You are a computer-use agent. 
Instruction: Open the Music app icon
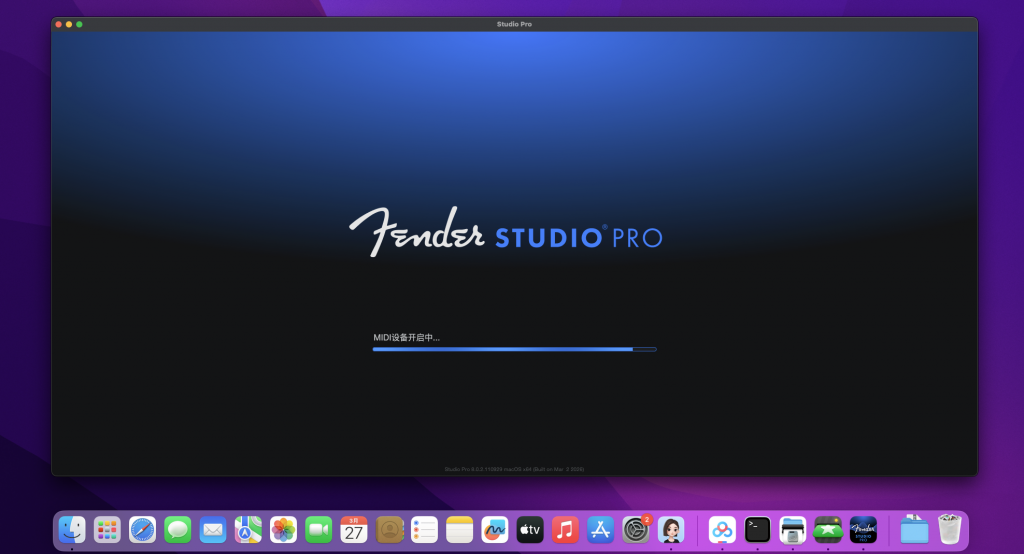565,529
